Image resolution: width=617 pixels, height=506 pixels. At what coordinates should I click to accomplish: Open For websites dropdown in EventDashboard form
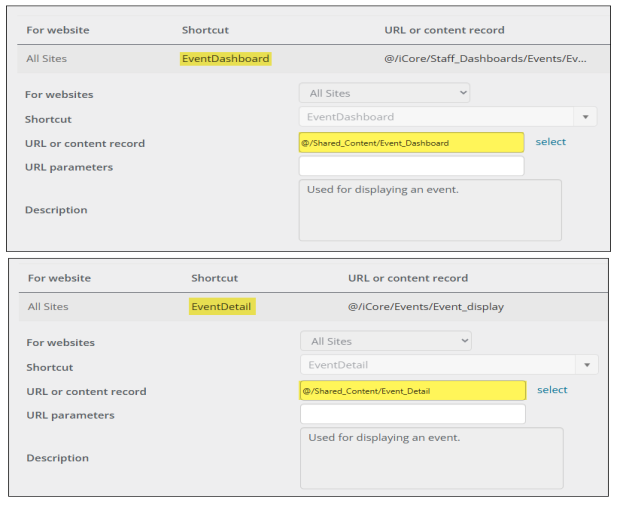pos(384,93)
